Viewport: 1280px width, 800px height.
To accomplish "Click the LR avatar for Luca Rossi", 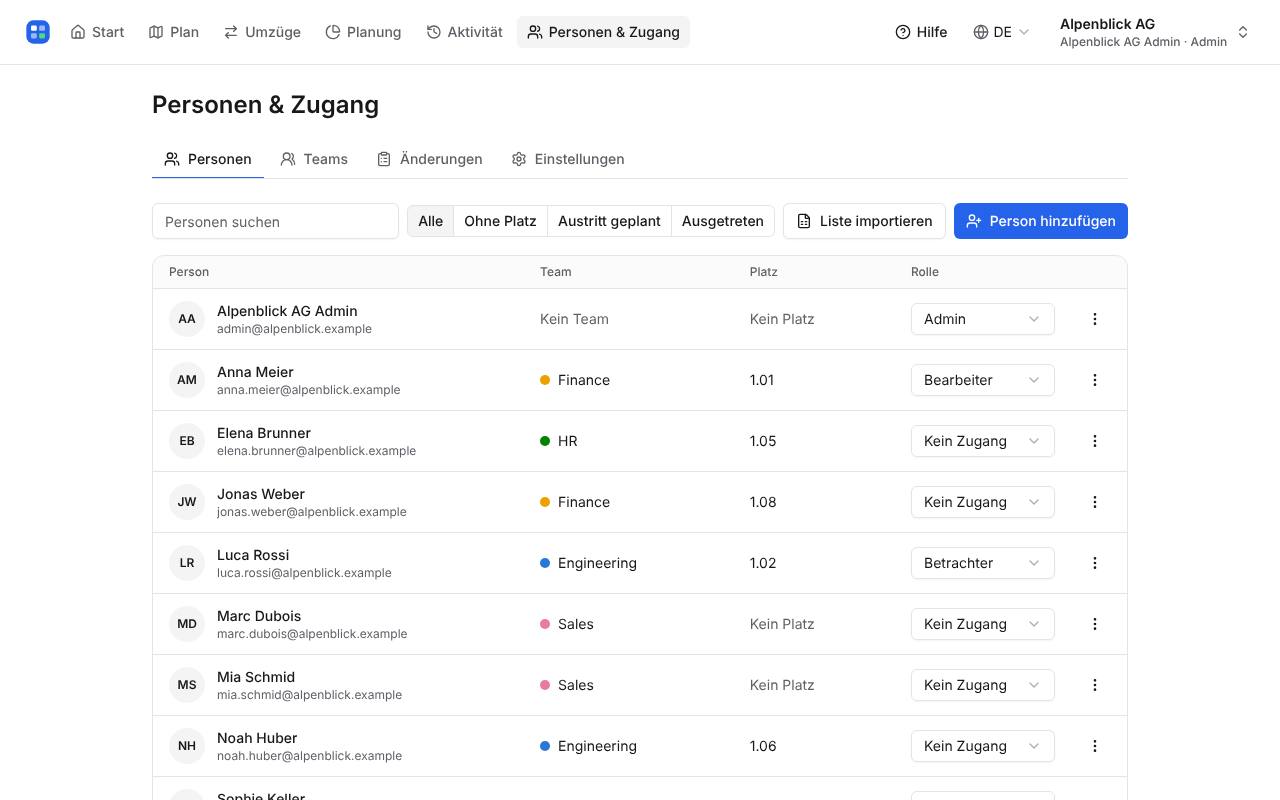I will click(187, 563).
